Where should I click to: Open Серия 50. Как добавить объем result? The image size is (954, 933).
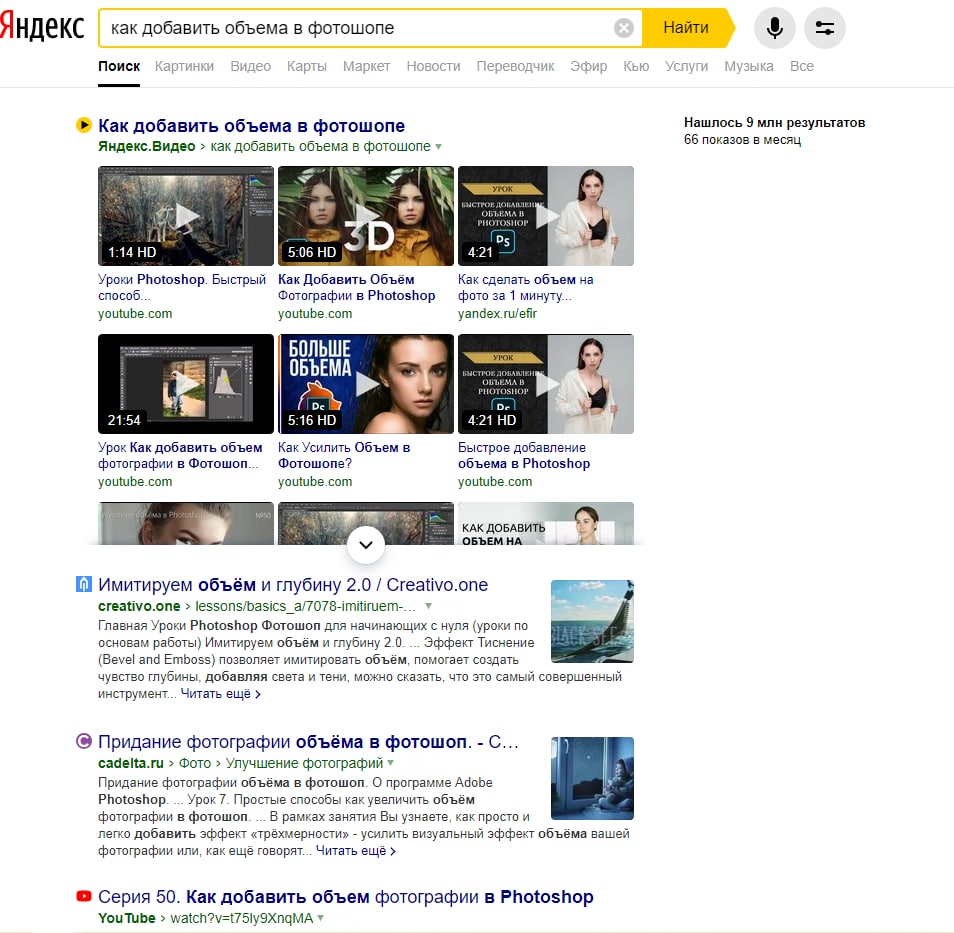[346, 897]
